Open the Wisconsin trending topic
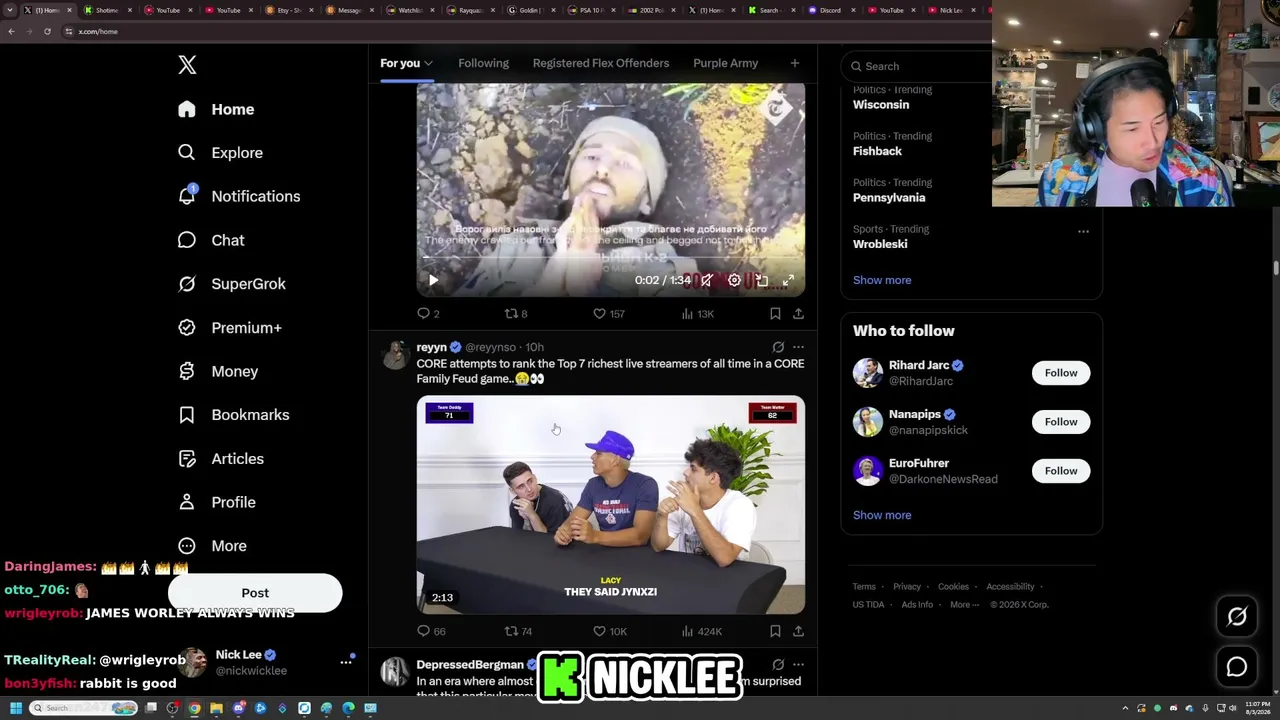Image resolution: width=1280 pixels, height=720 pixels. (881, 105)
